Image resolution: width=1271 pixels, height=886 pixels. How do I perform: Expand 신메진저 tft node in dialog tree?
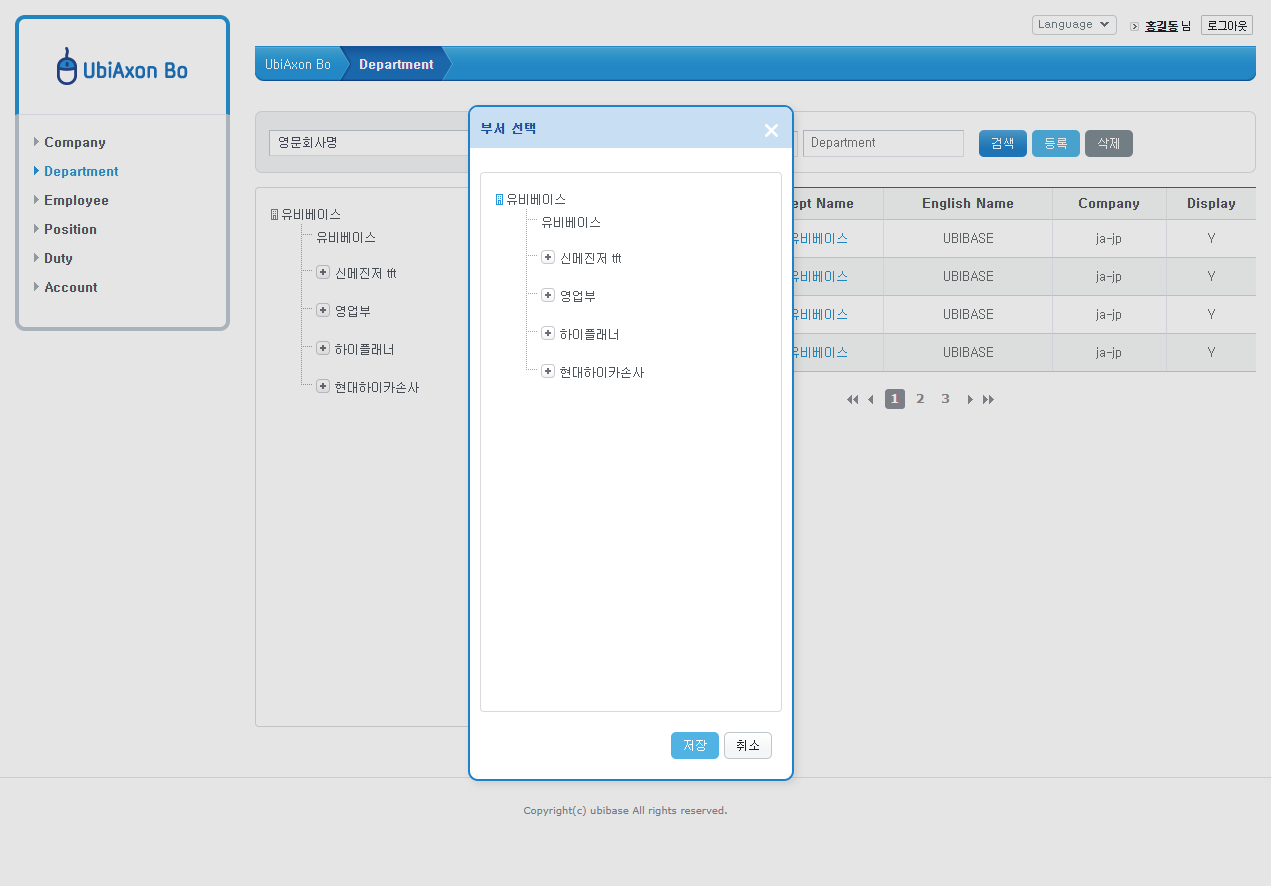point(548,257)
